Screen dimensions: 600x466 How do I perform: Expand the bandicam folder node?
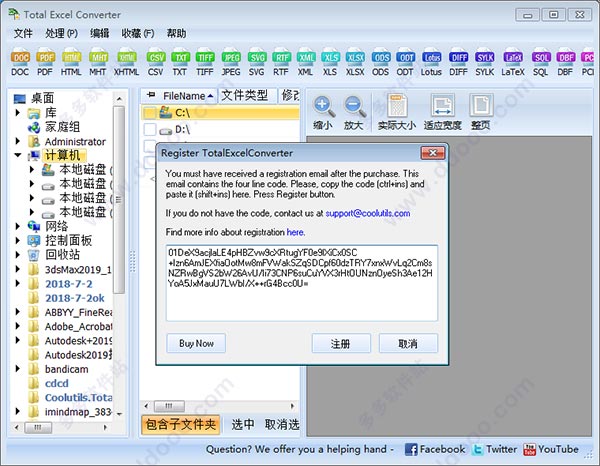(x=18, y=368)
